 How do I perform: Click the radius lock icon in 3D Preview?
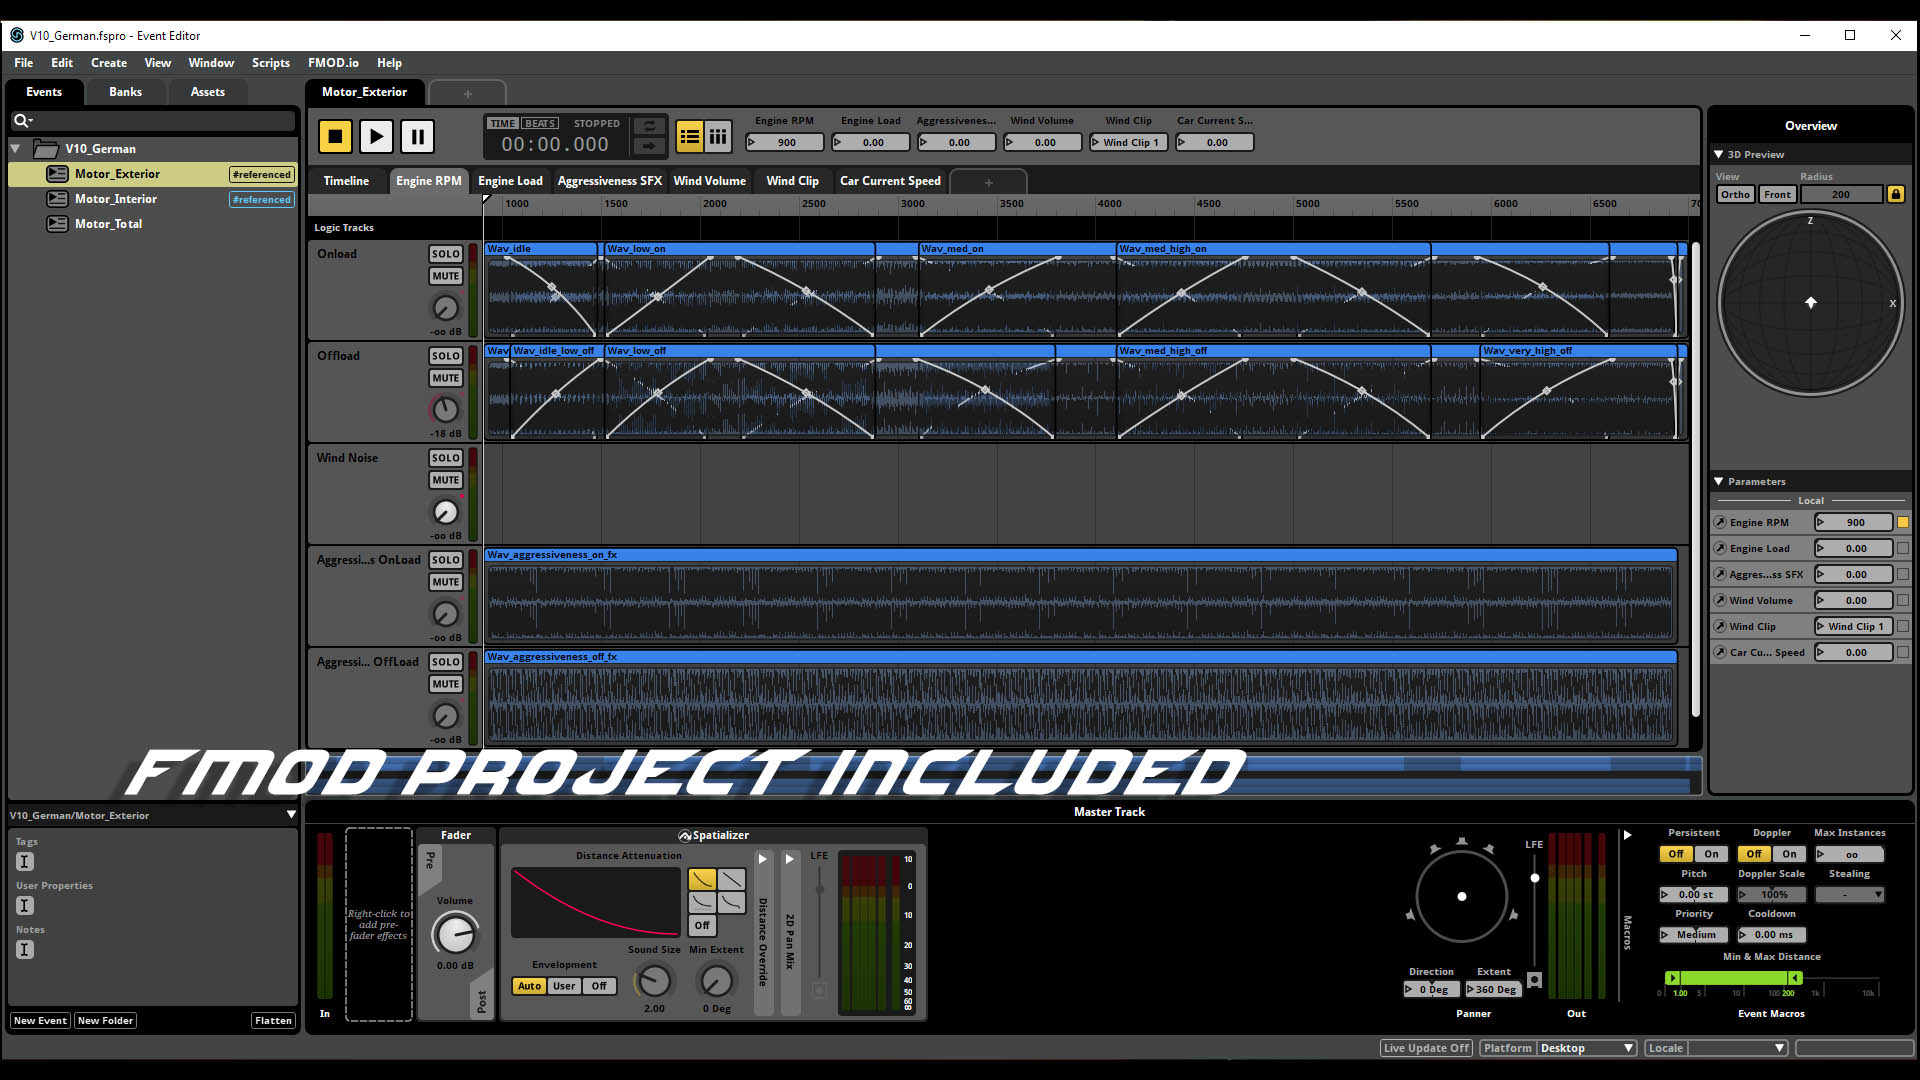click(x=1895, y=194)
